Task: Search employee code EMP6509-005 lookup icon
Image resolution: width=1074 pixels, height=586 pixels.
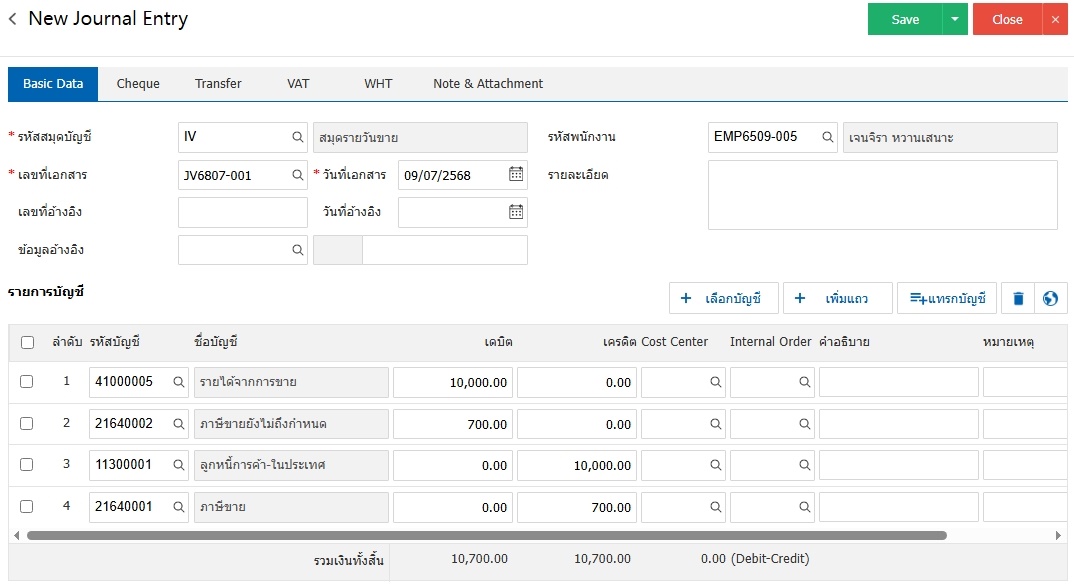Action: pyautogui.click(x=827, y=137)
